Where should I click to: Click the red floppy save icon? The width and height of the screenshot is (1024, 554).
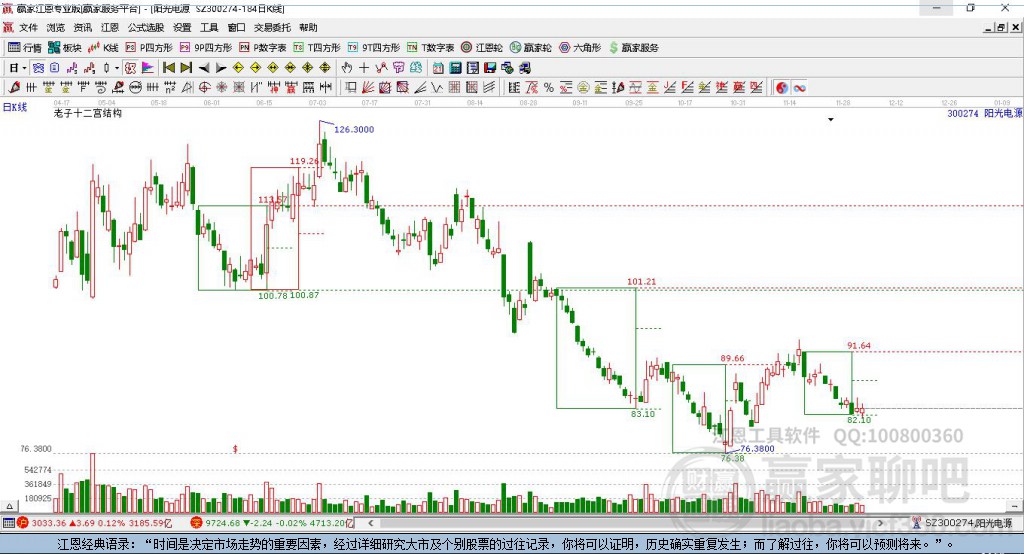point(490,68)
